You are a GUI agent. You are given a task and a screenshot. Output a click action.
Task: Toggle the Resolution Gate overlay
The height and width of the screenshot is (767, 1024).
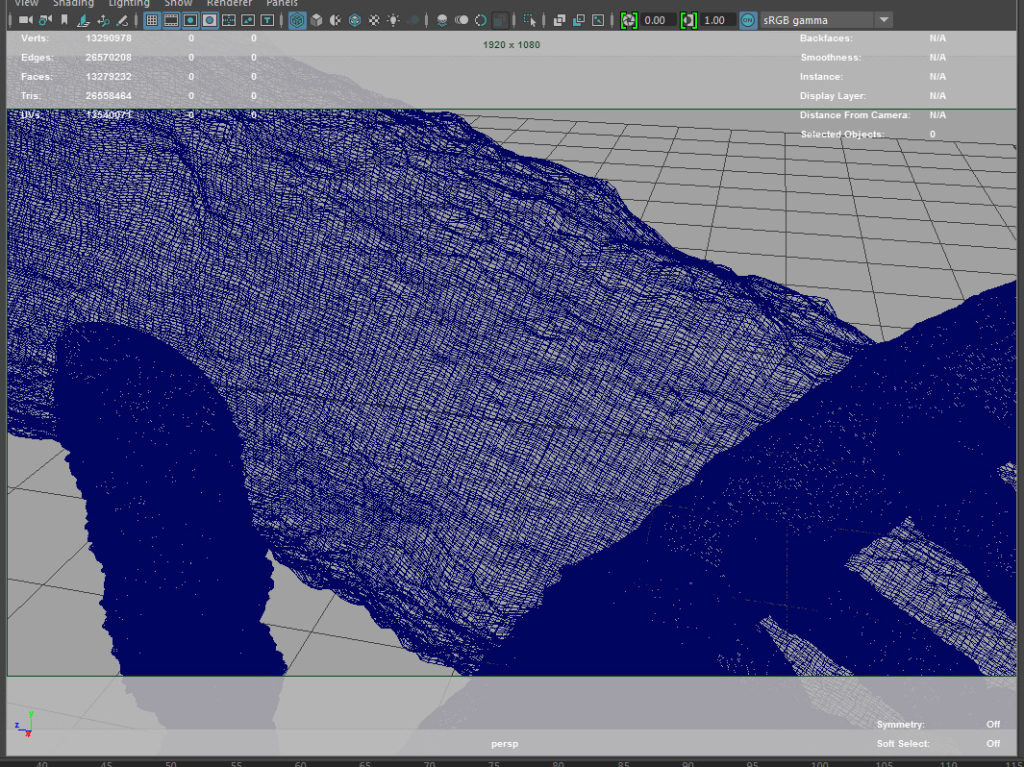click(x=190, y=20)
